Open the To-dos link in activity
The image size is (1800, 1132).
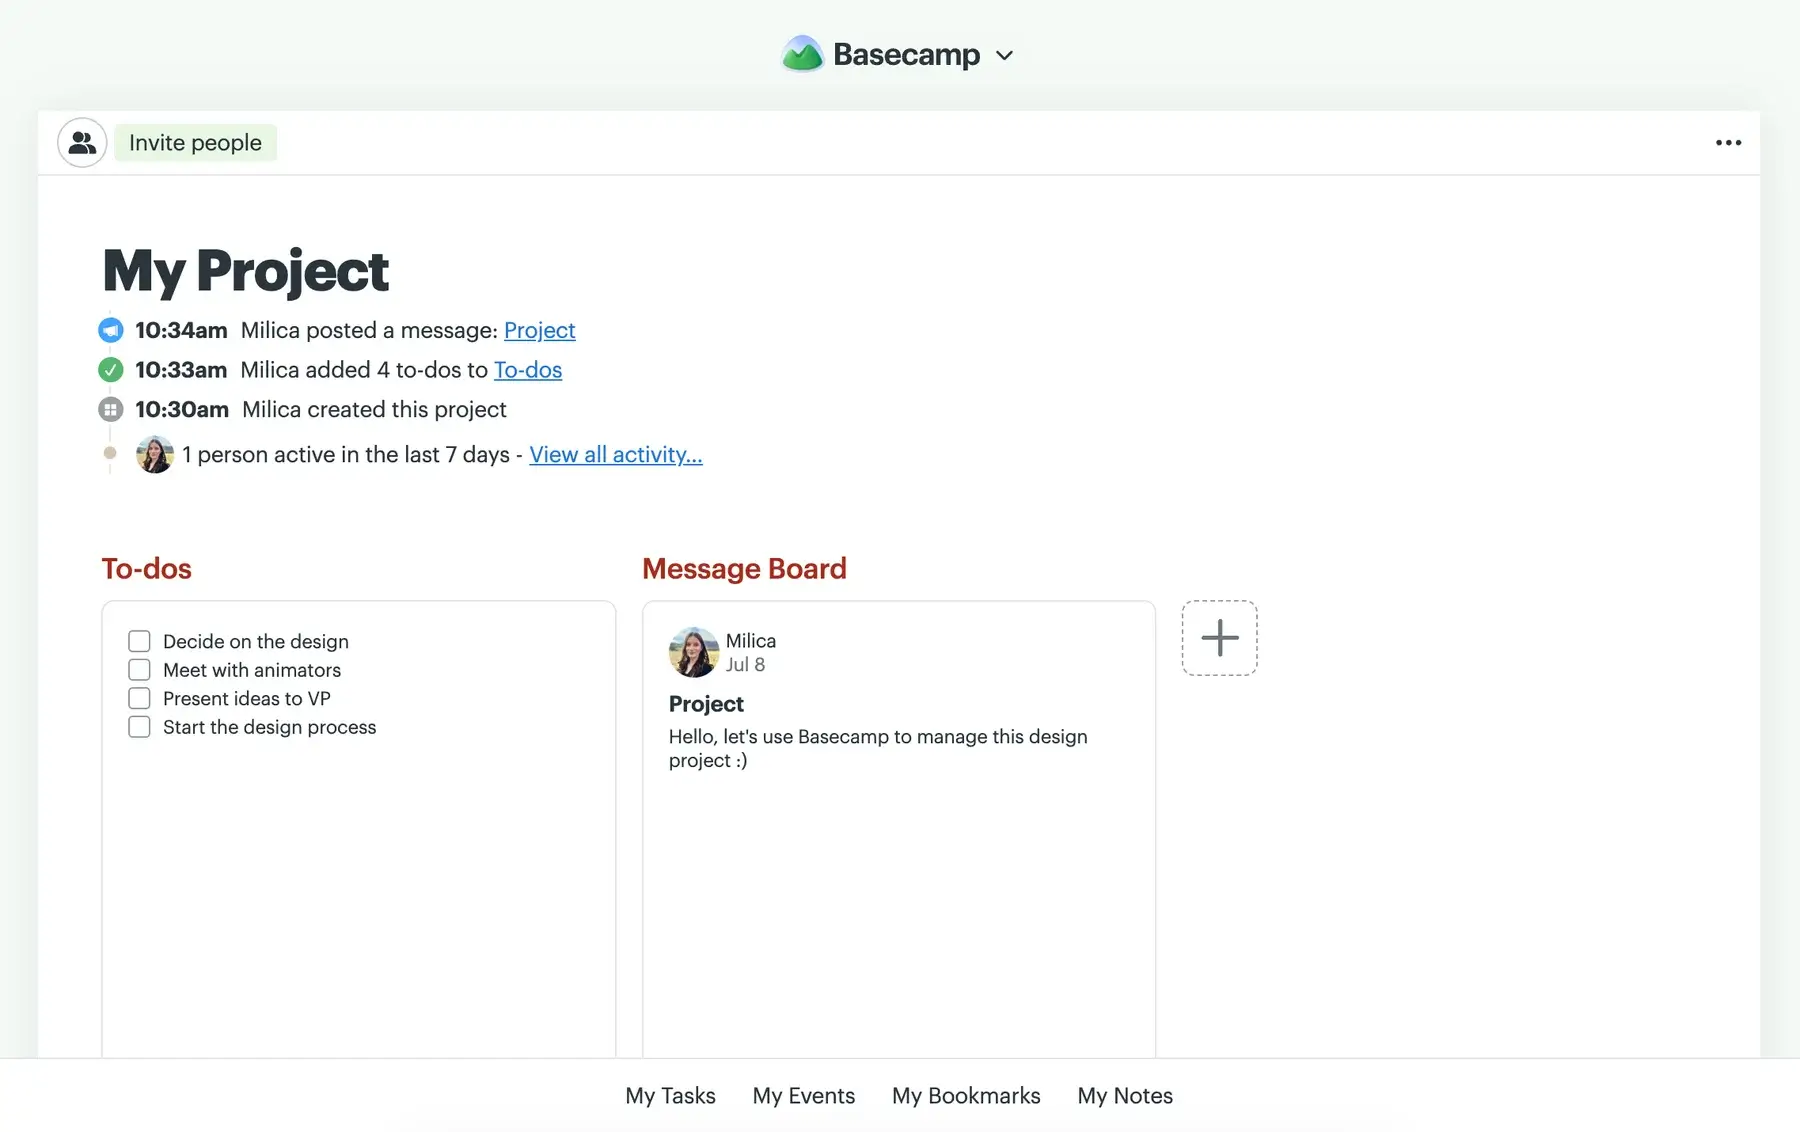tap(528, 370)
